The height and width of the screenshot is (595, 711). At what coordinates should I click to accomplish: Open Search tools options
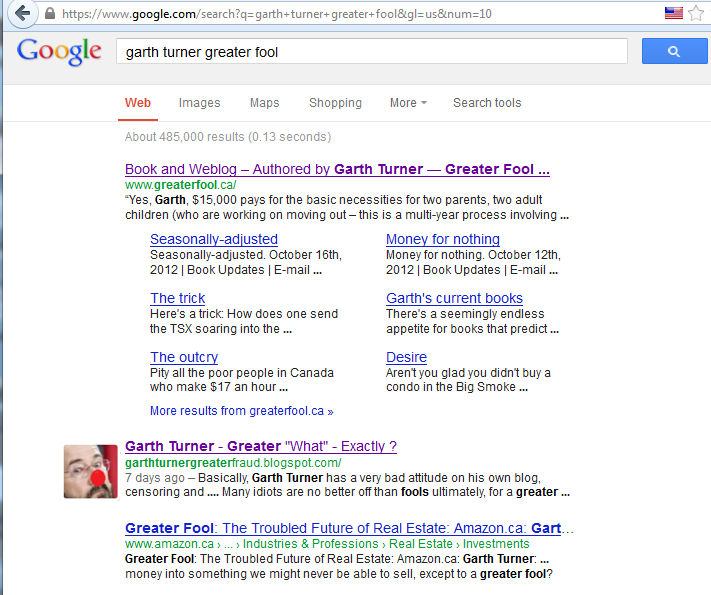(487, 103)
